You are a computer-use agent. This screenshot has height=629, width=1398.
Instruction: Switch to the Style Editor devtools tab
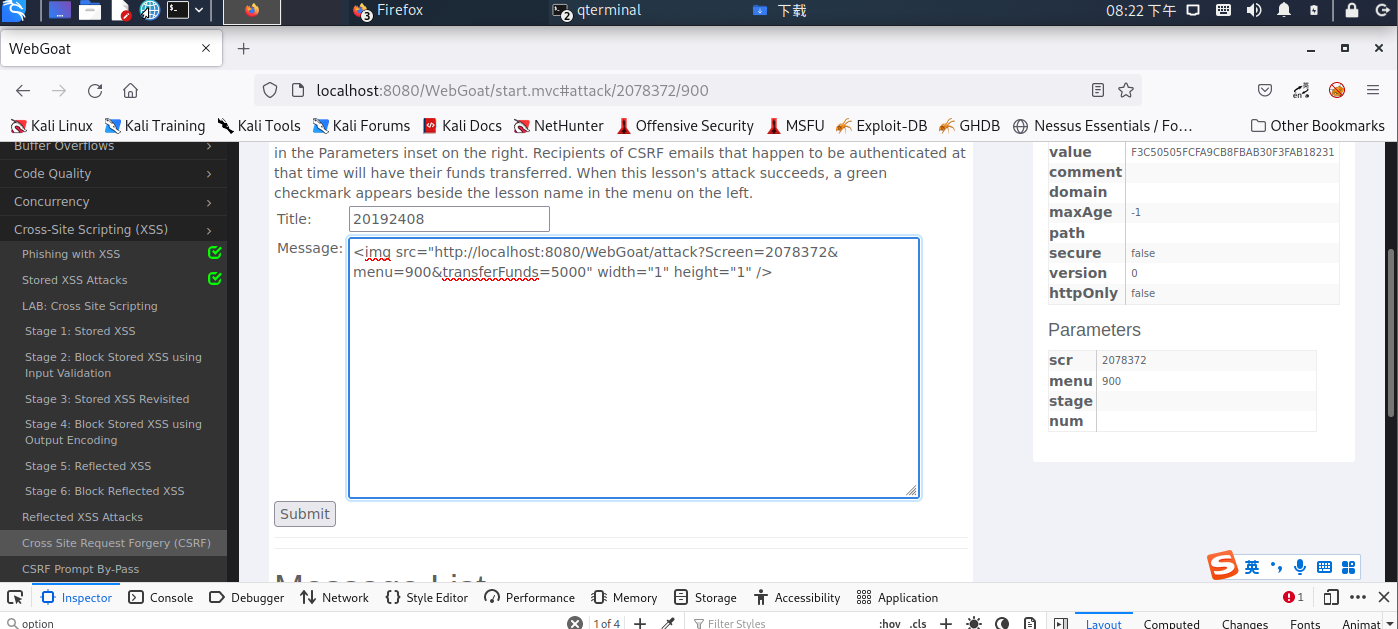click(426, 597)
